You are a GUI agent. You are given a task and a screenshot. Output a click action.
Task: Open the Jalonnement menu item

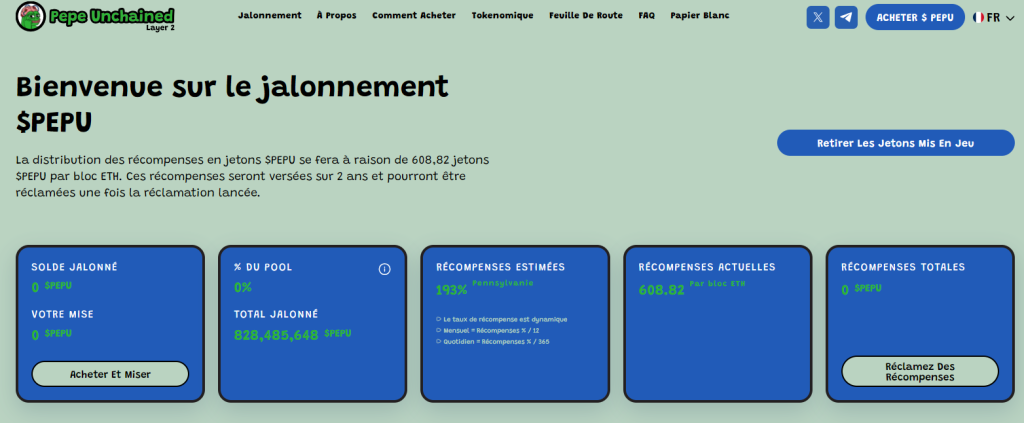click(x=270, y=16)
